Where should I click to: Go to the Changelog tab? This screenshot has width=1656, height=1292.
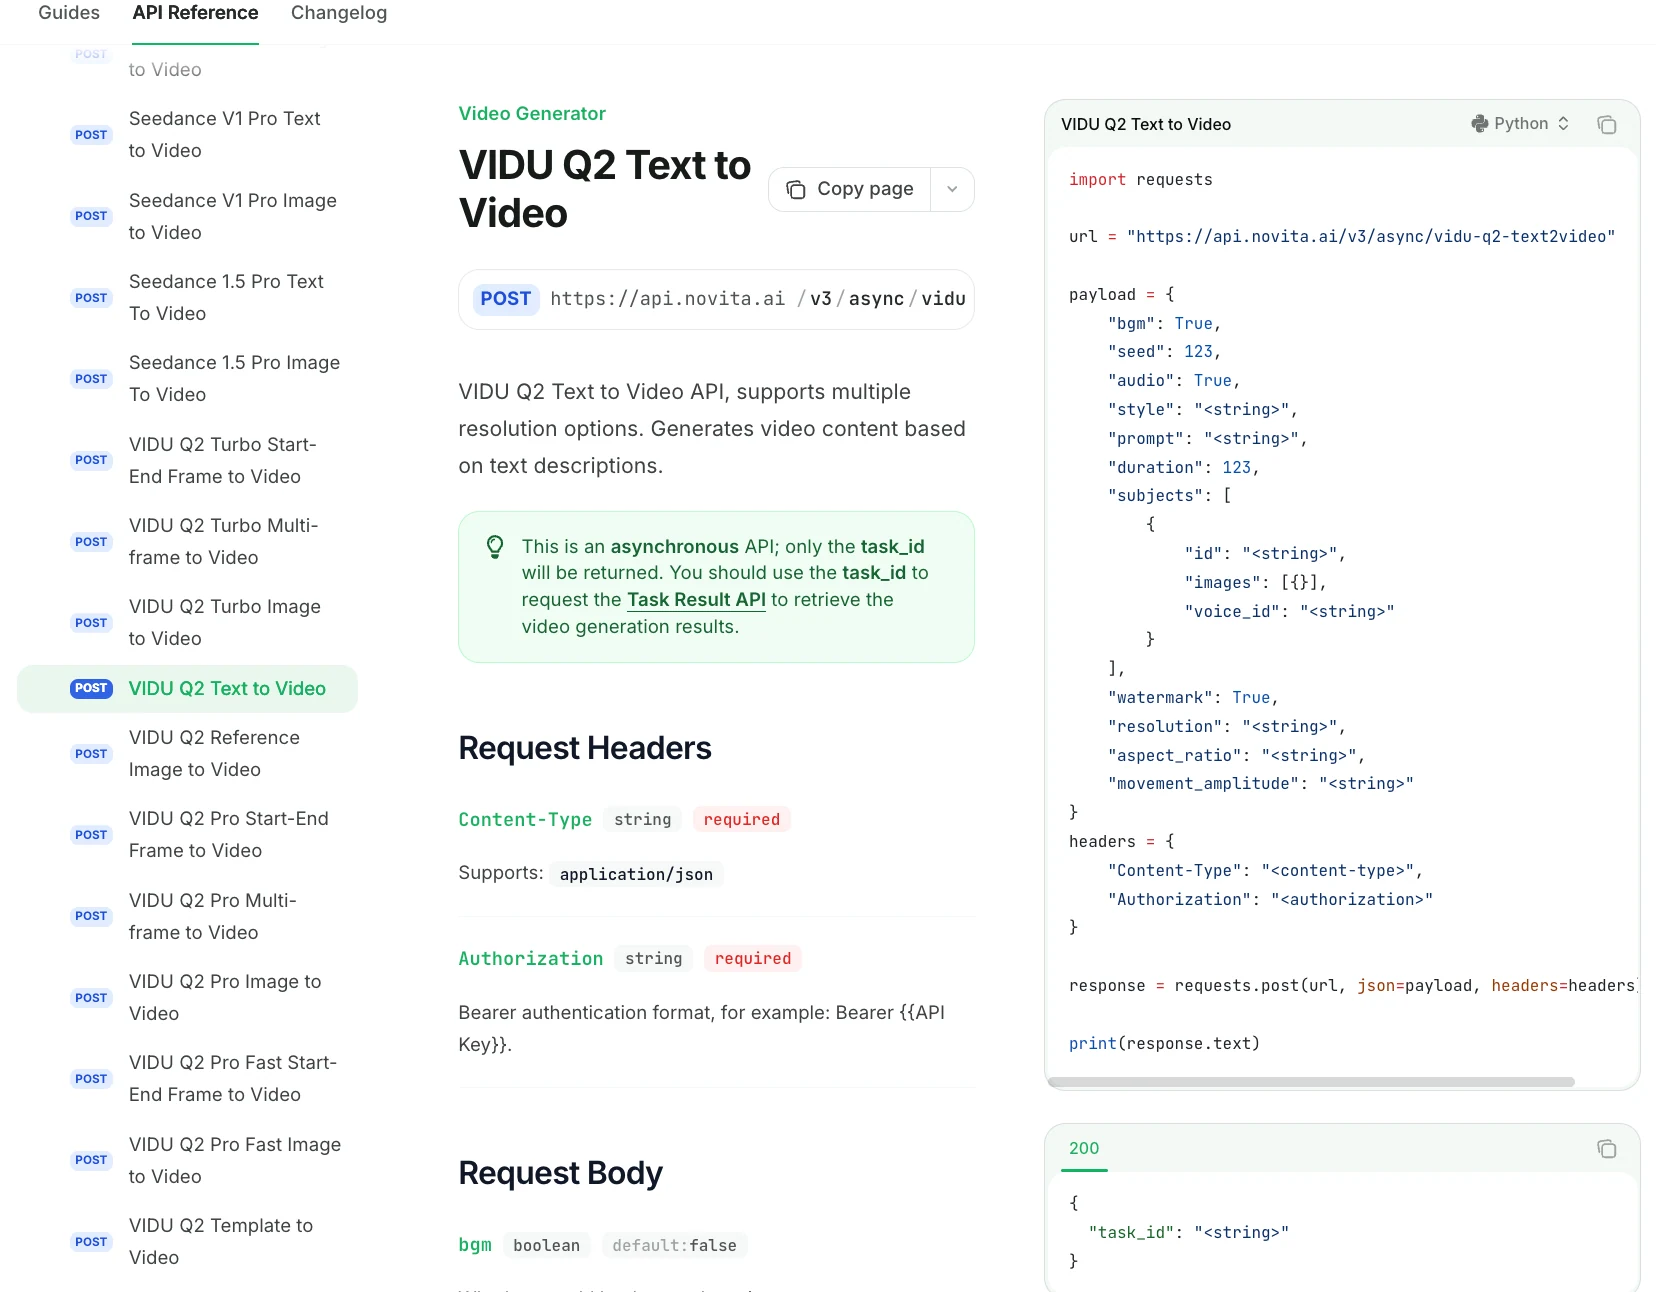pyautogui.click(x=339, y=13)
